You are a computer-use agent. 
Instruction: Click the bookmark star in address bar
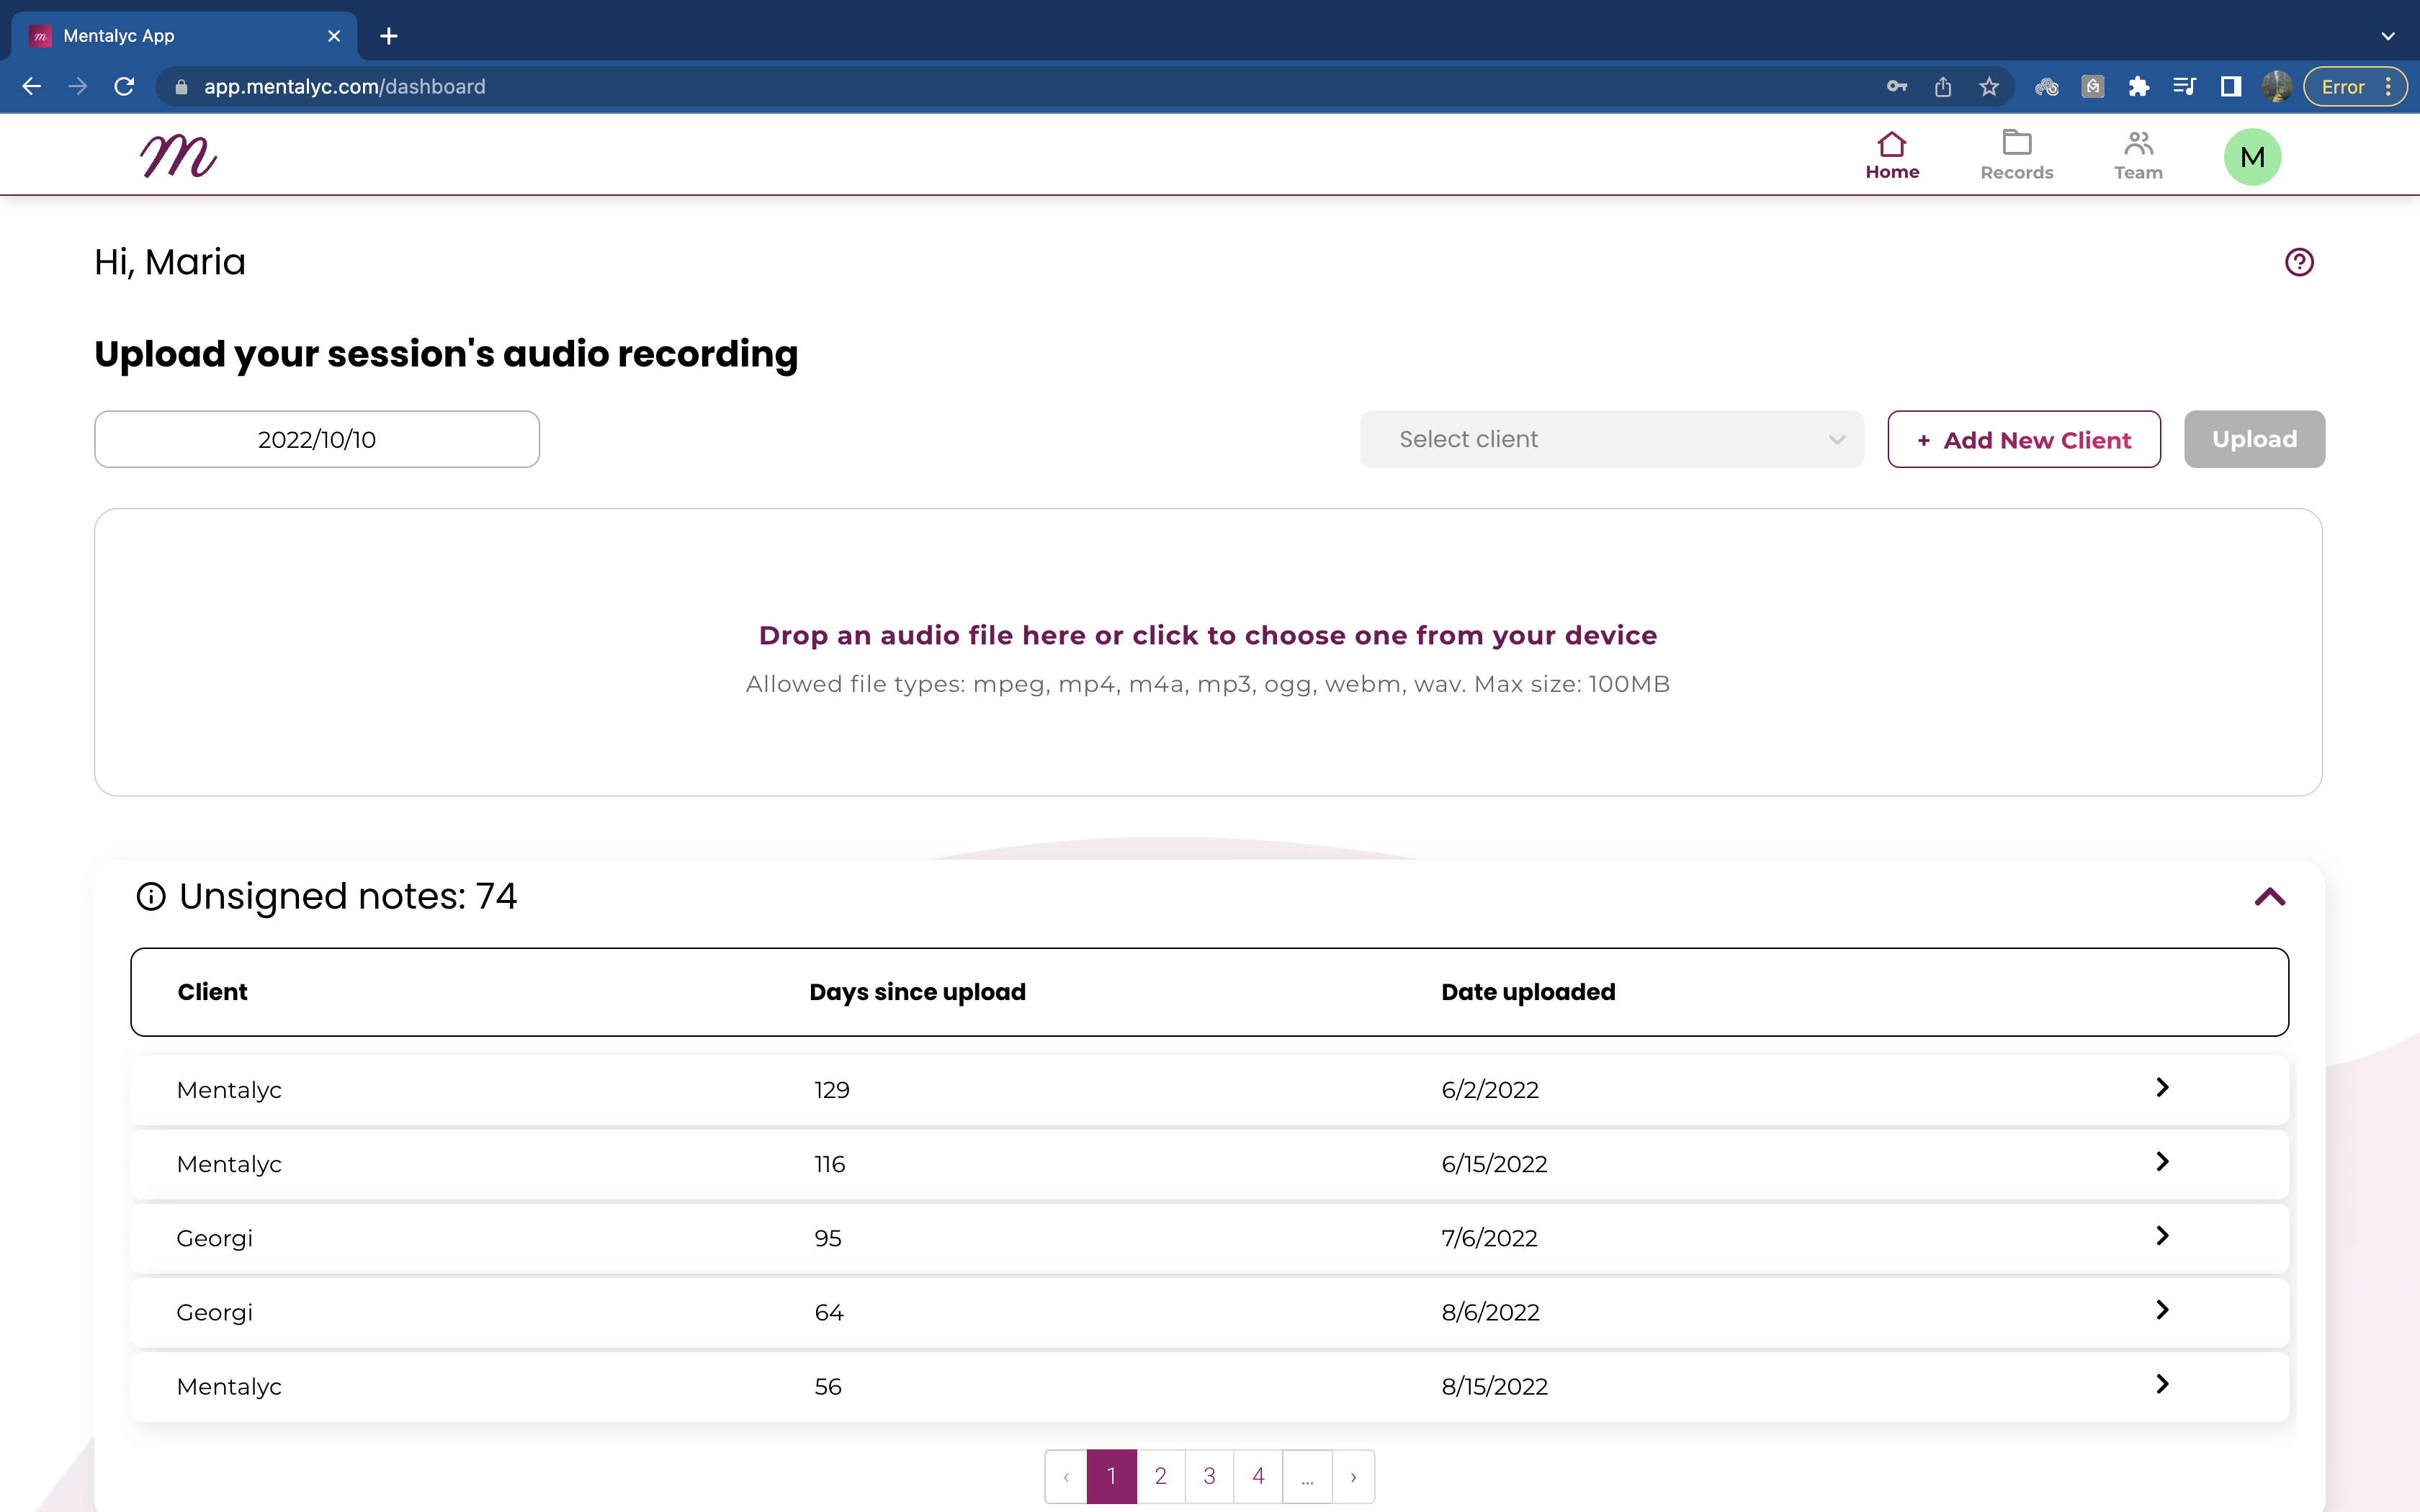[x=1988, y=86]
